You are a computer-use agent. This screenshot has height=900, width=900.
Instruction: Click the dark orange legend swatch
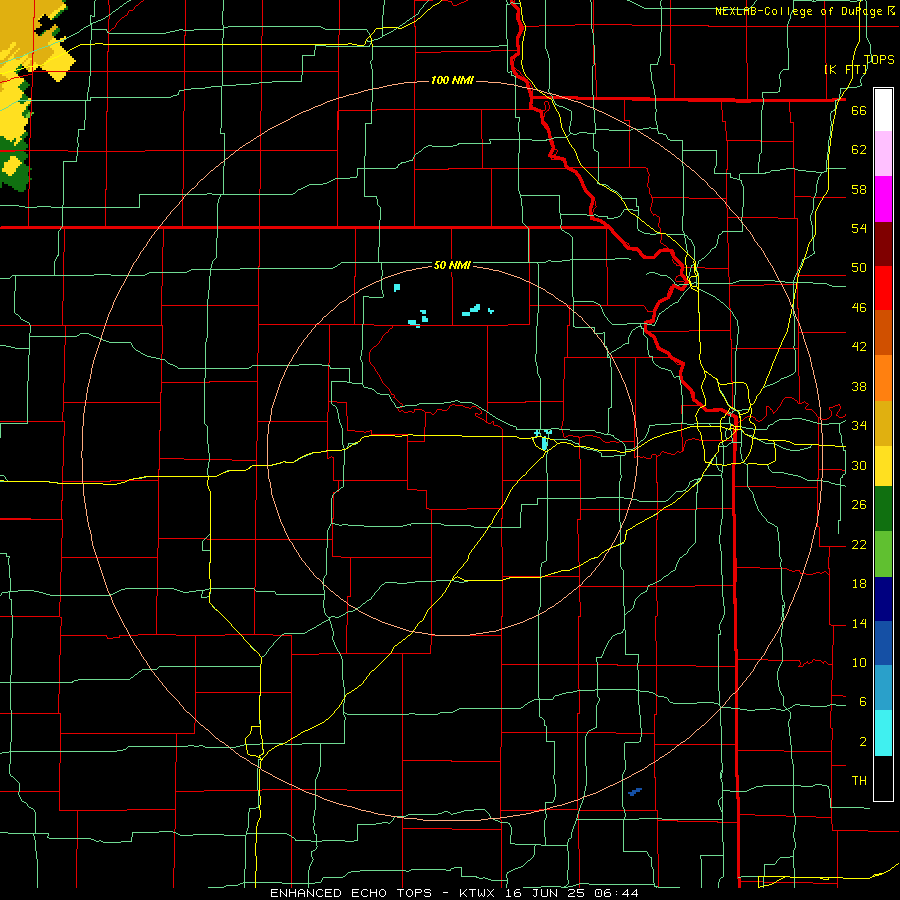click(x=883, y=332)
